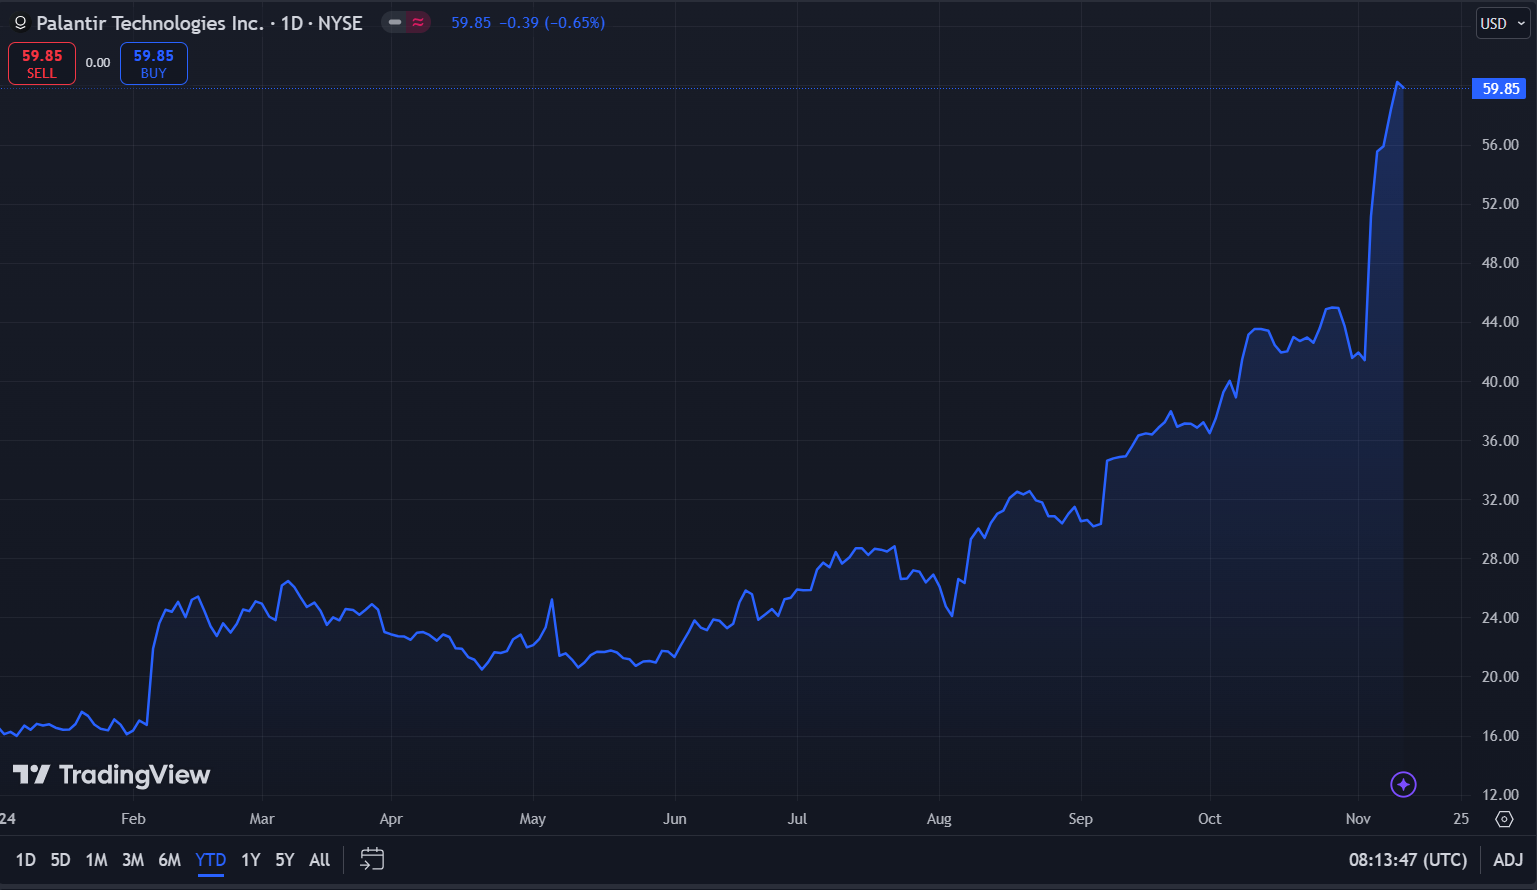This screenshot has width=1537, height=890.
Task: Click the Aug label on time axis
Action: coord(939,819)
